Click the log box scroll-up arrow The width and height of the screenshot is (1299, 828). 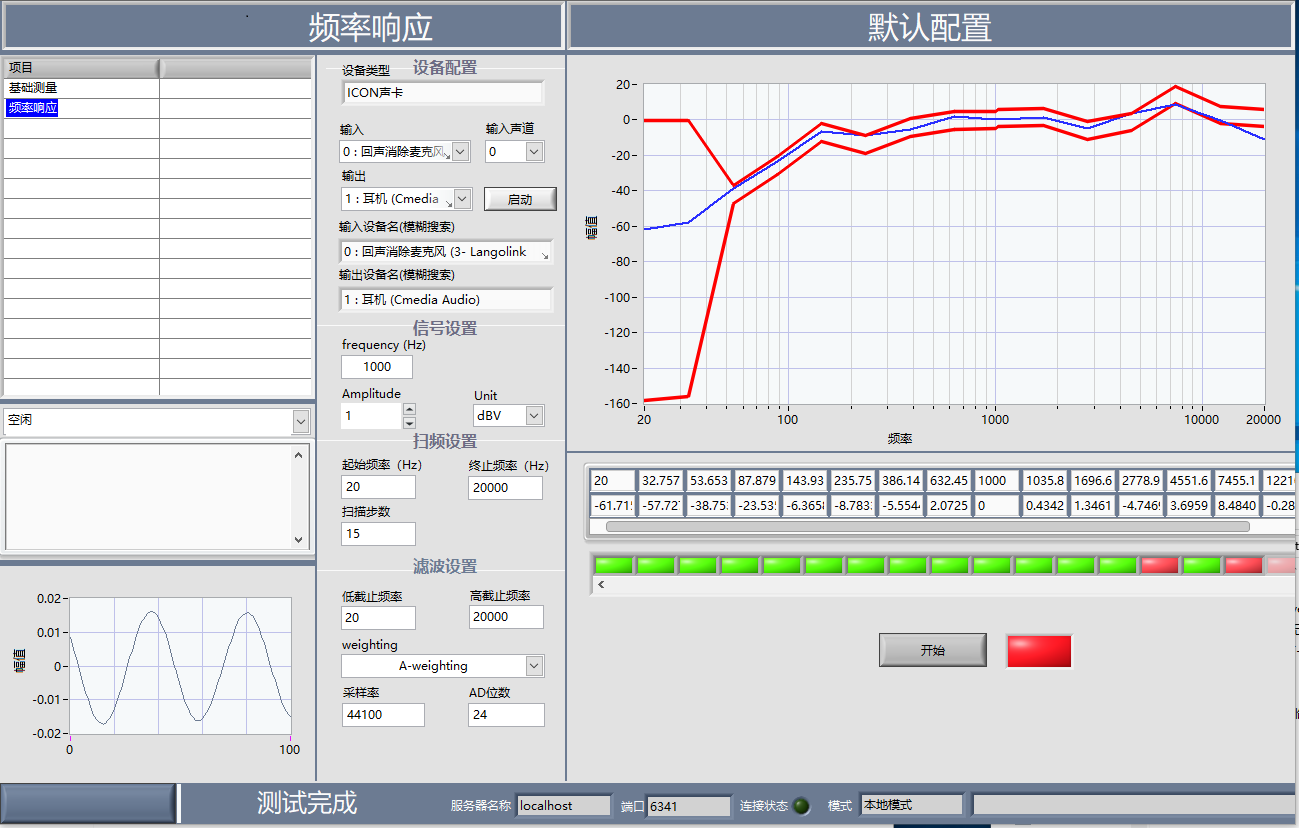pos(298,455)
